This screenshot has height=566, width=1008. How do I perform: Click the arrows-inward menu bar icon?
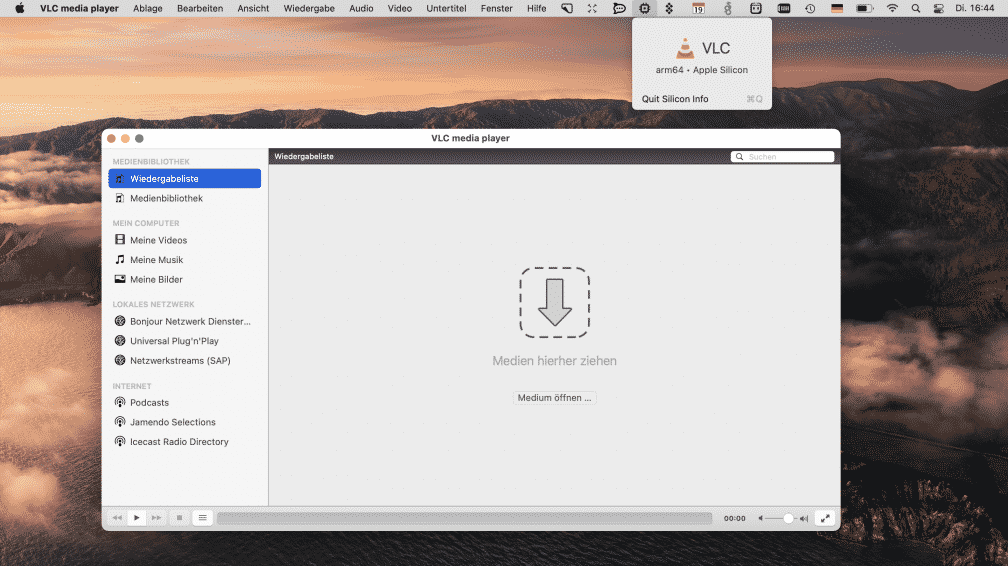592,8
